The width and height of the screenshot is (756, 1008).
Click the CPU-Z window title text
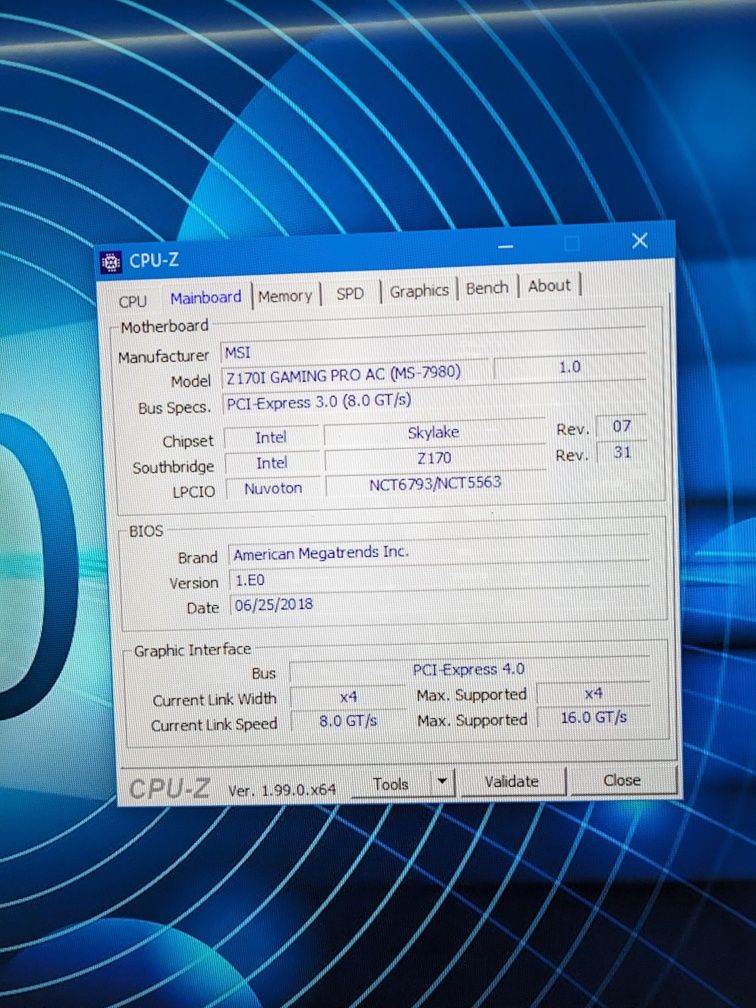click(x=154, y=260)
